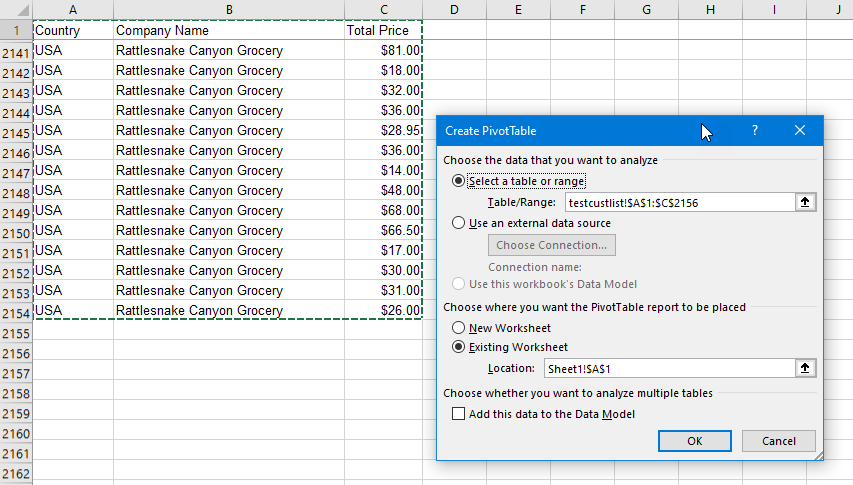Select the New Worksheet radio button
This screenshot has width=853, height=485.
click(x=459, y=328)
